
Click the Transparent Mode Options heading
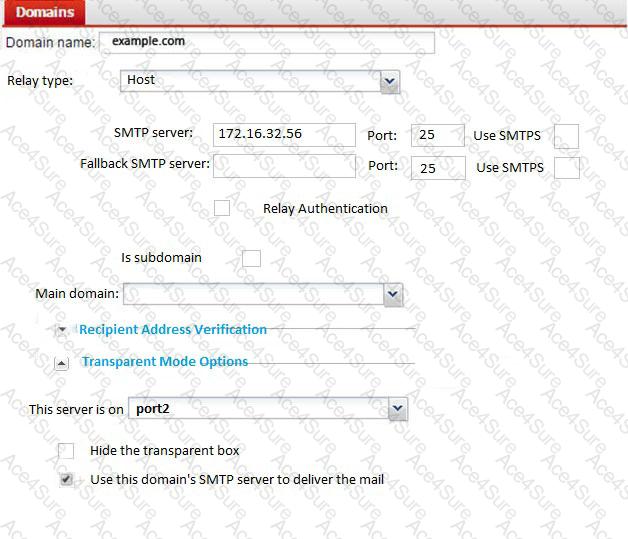tap(165, 362)
